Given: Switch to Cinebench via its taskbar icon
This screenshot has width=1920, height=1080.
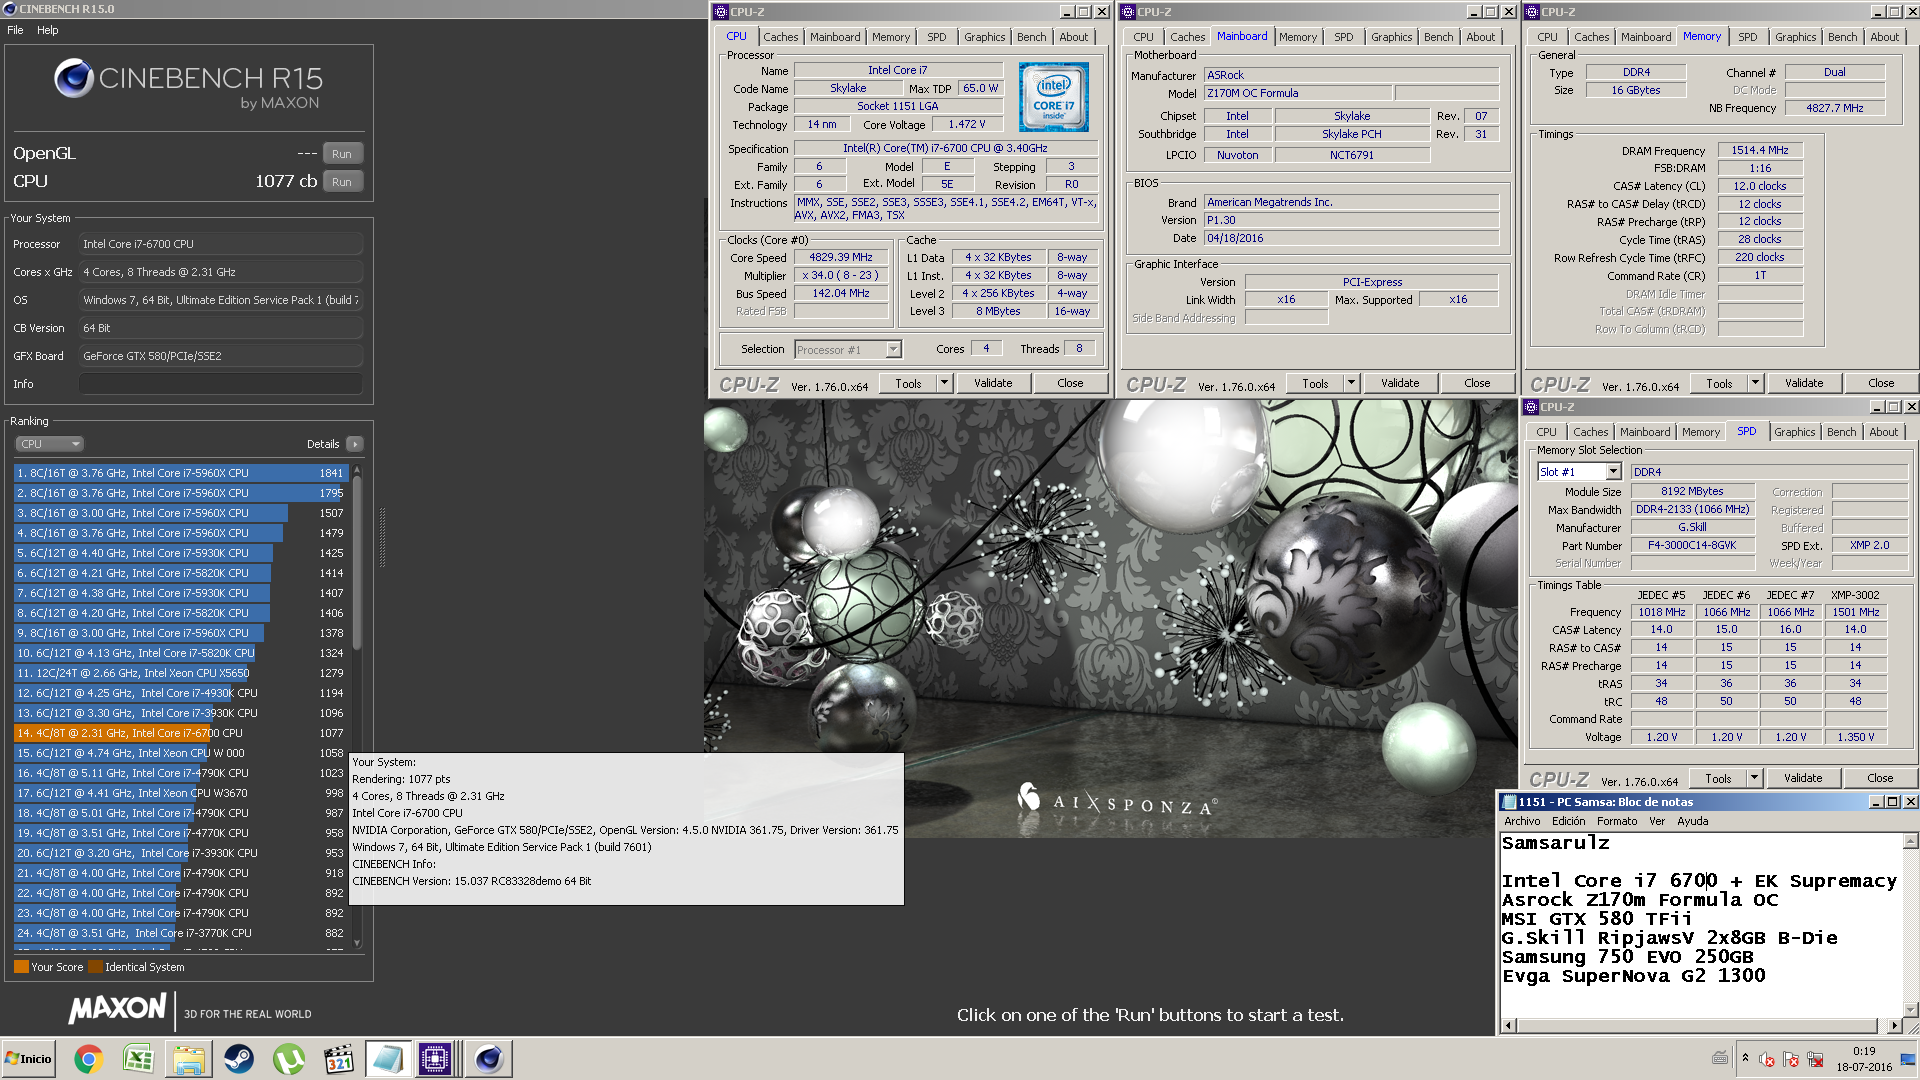Looking at the screenshot, I should tap(489, 1059).
